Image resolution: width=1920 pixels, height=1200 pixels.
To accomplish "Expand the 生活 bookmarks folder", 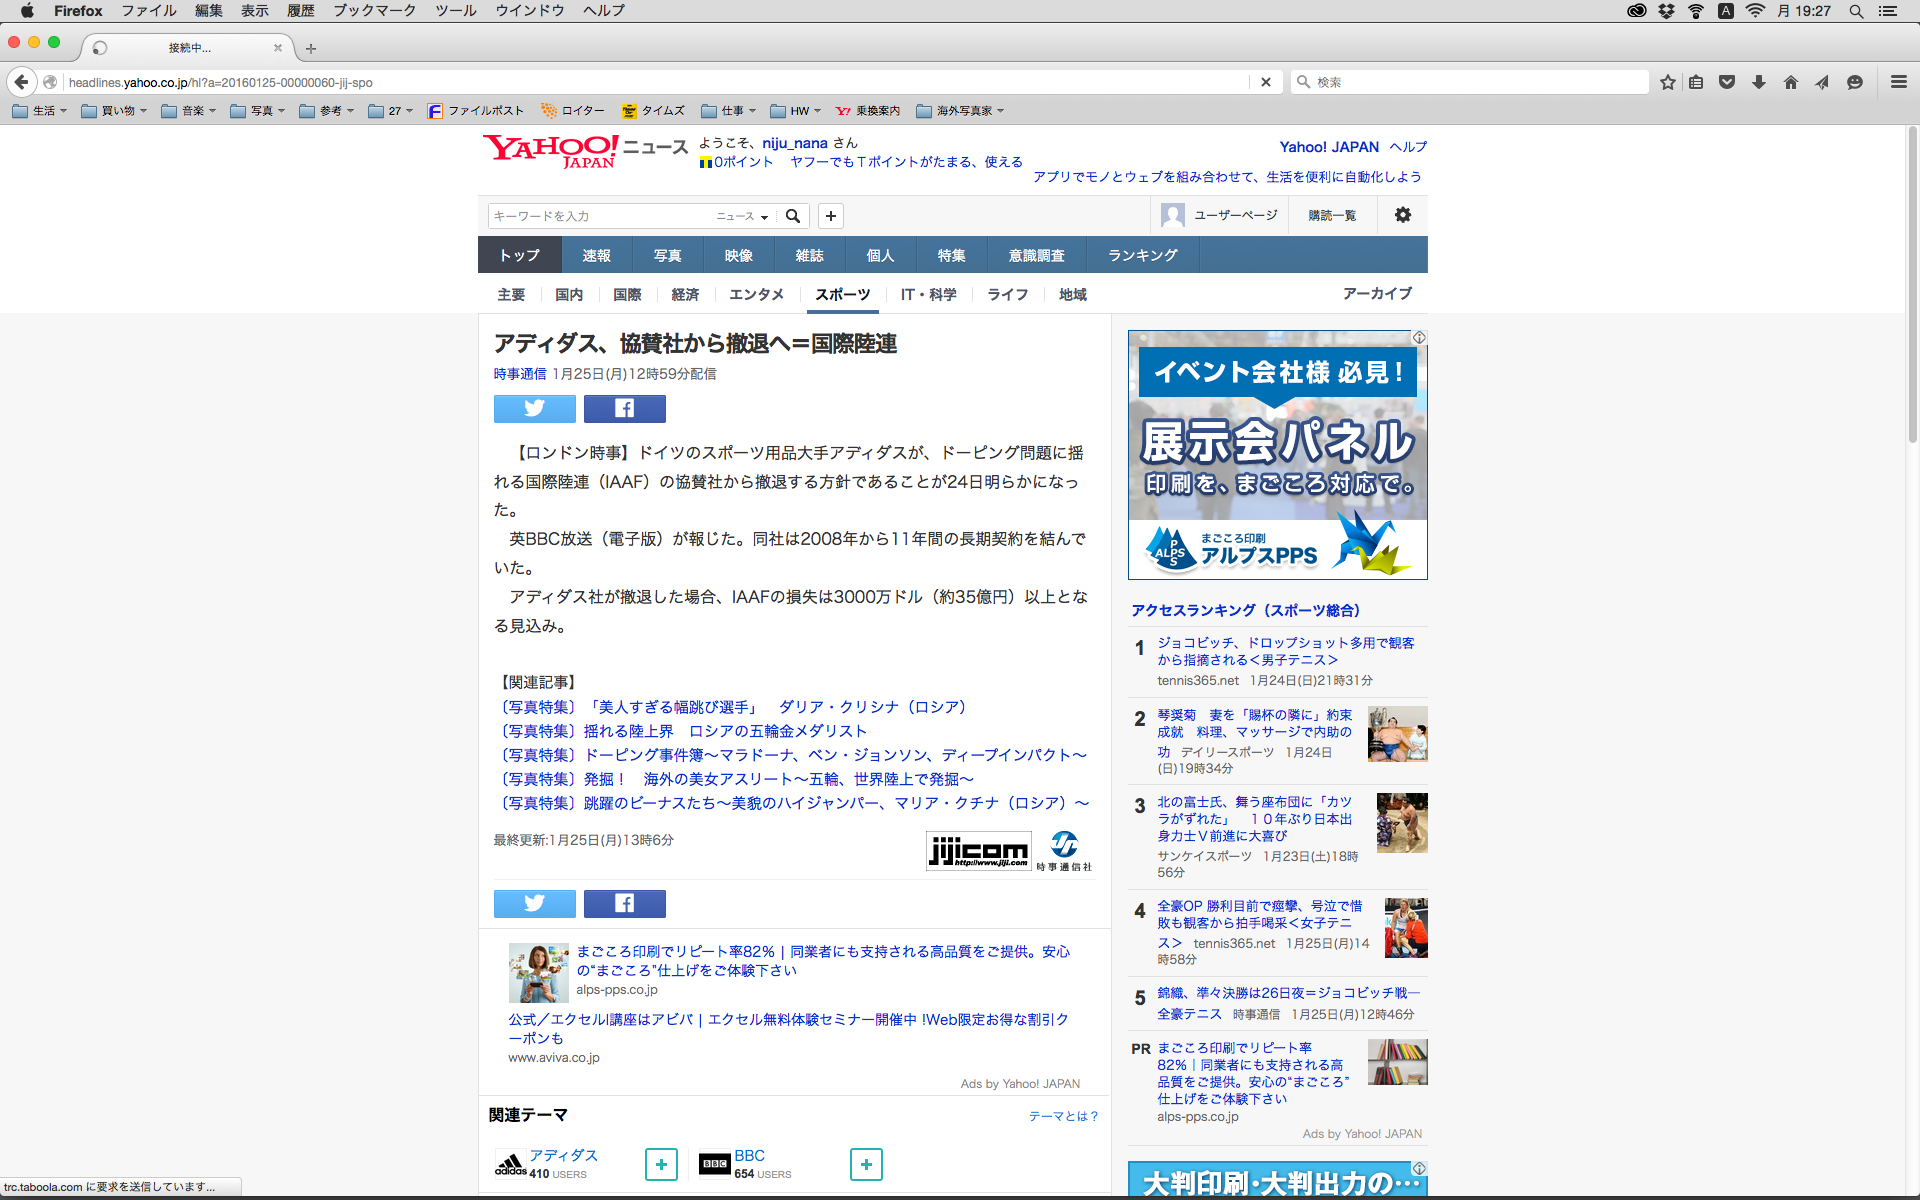I will 41,111.
